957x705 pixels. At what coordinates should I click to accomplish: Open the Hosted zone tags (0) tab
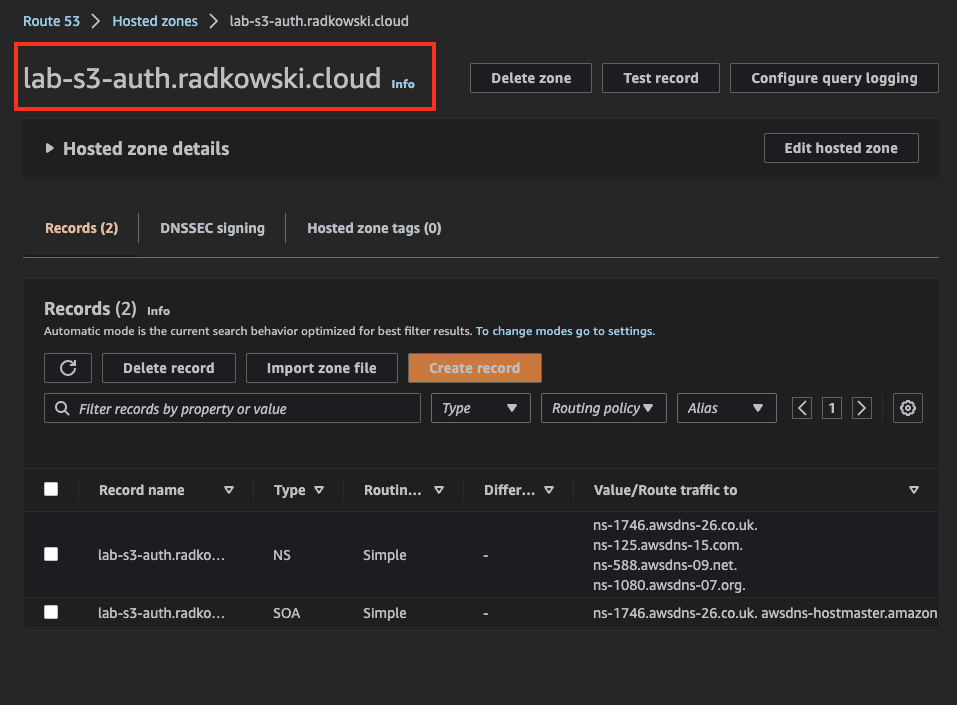[374, 228]
